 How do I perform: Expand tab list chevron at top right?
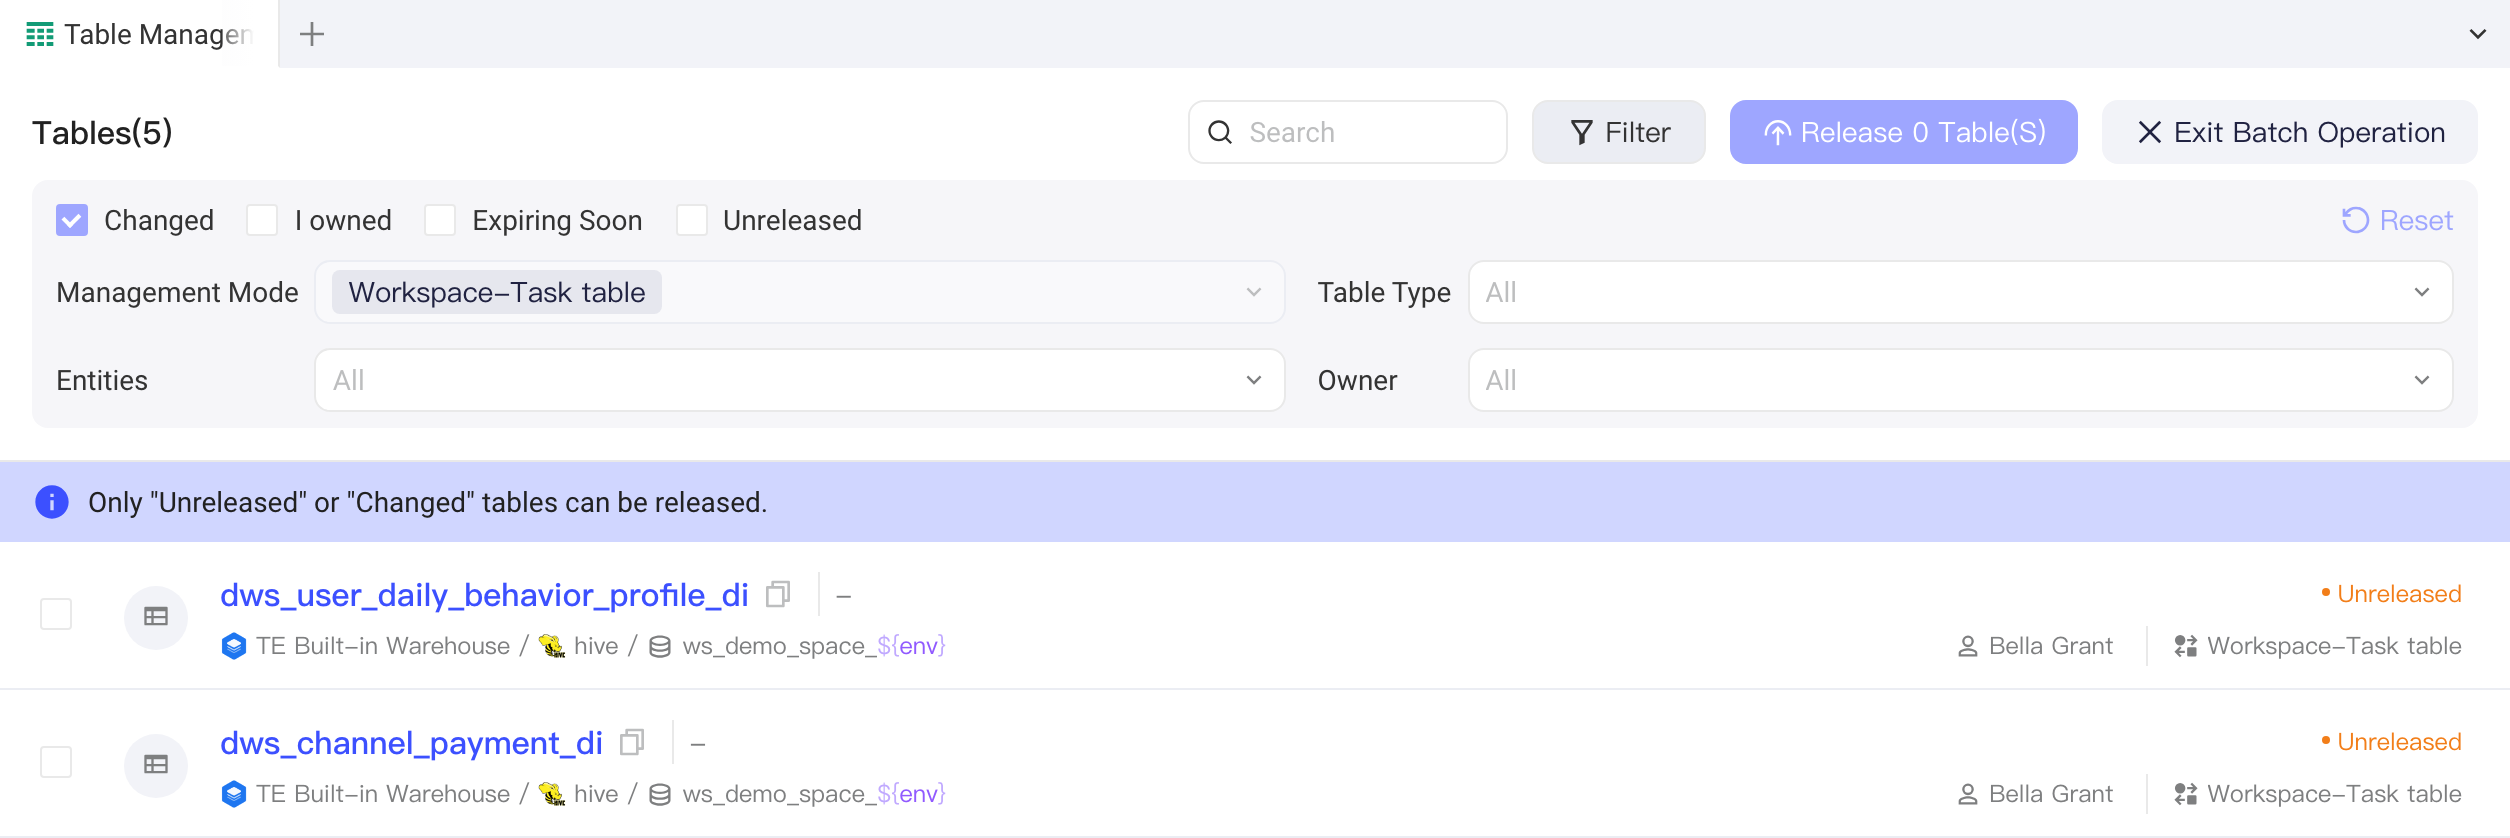click(2478, 34)
